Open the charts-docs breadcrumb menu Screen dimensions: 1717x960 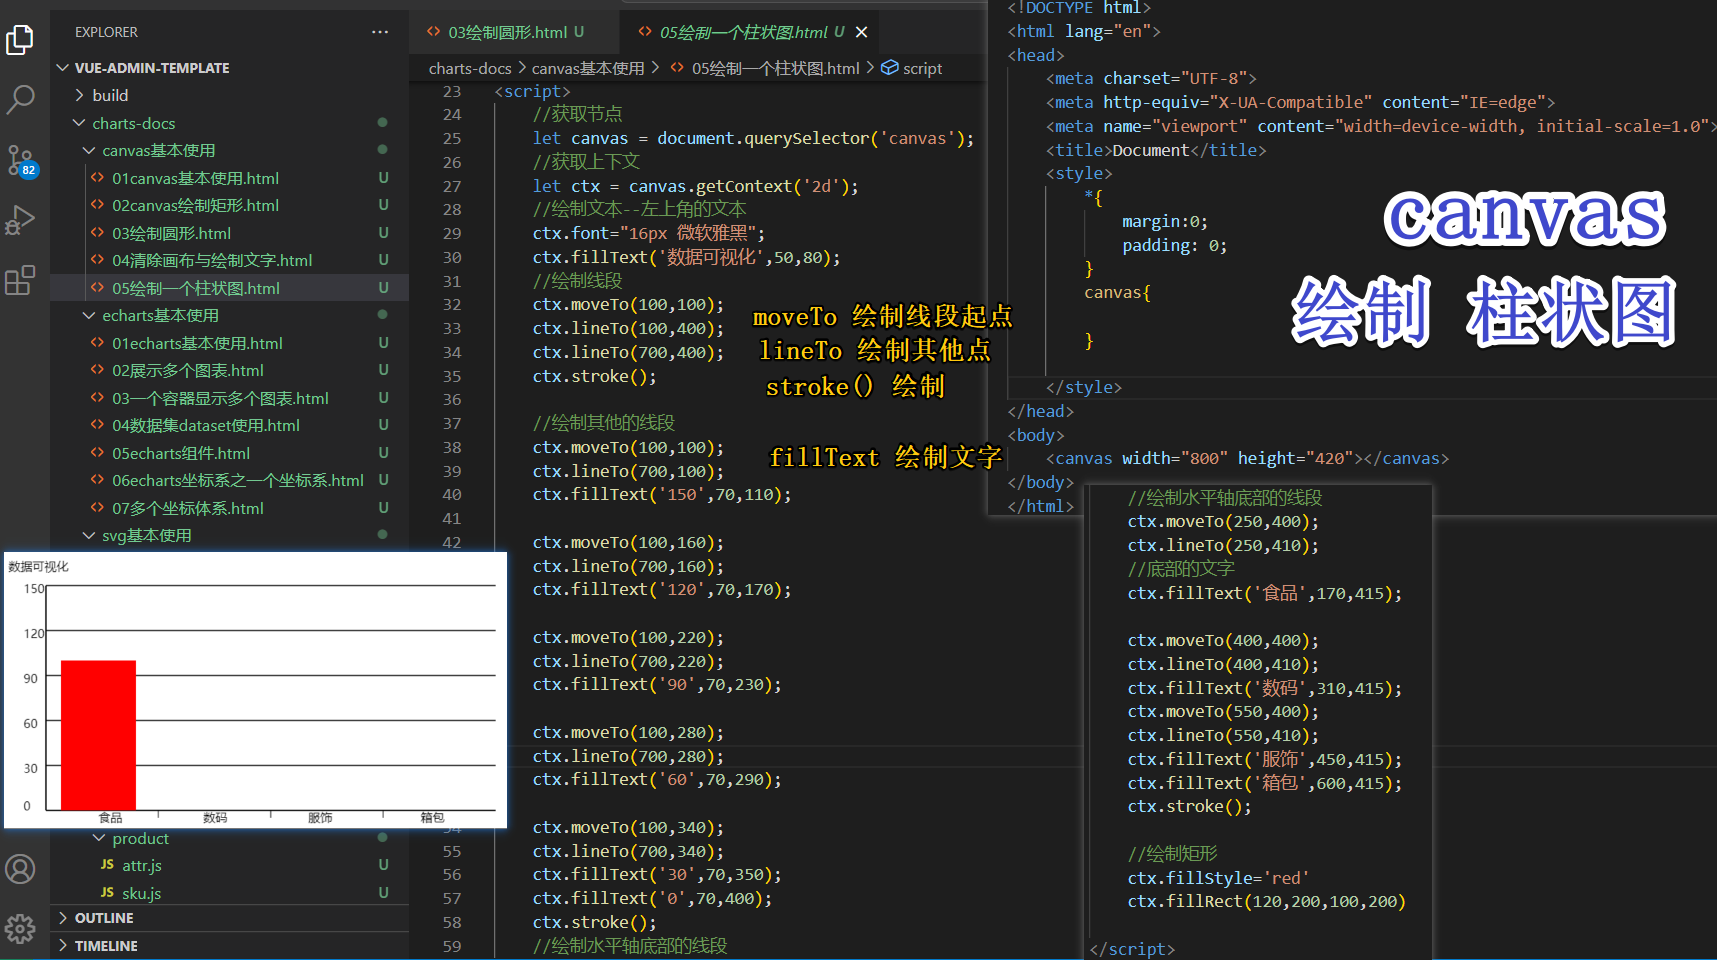pos(470,68)
